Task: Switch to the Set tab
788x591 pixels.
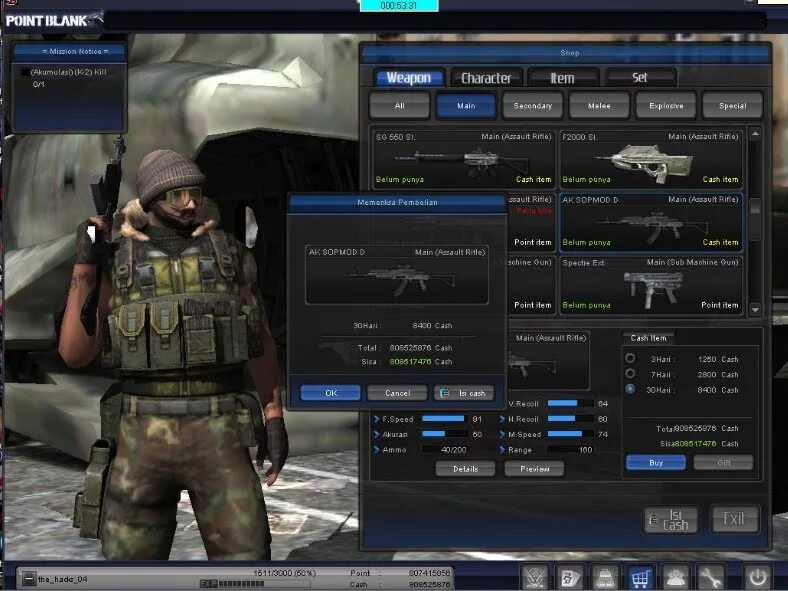Action: coord(640,78)
